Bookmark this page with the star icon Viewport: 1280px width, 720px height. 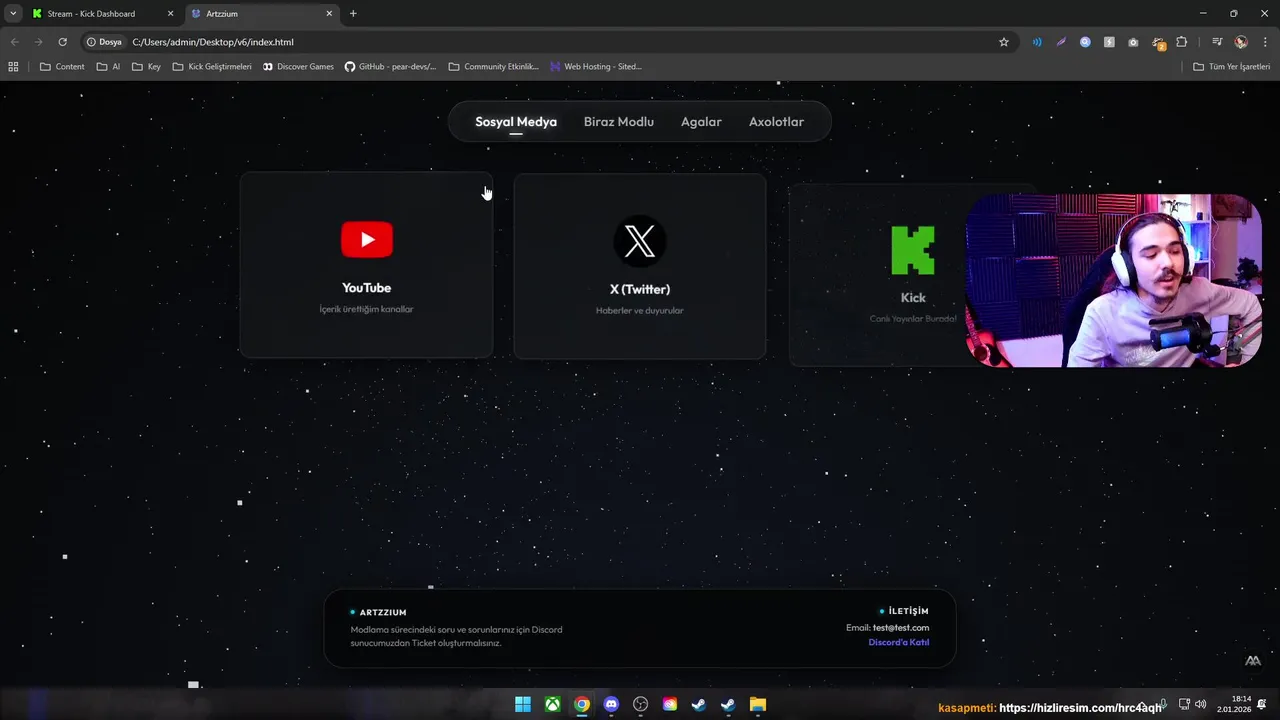click(1004, 42)
